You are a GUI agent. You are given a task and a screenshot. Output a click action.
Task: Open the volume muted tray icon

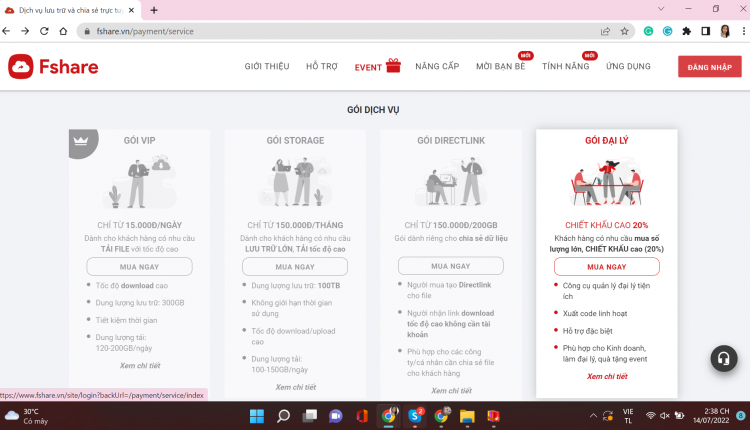tap(665, 416)
